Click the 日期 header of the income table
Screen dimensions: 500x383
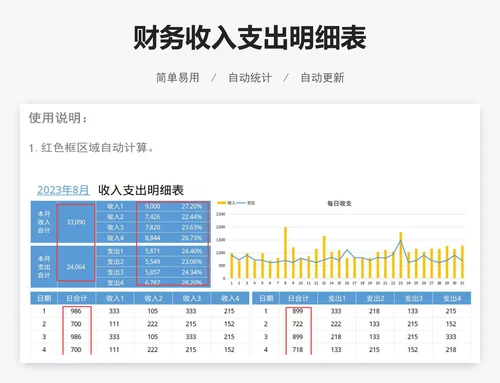click(44, 298)
